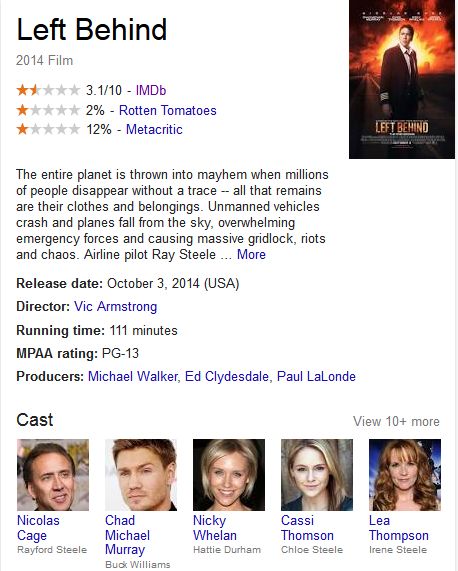Screen dimensions: 458x571
Task: Click Lea Thompson's photo
Action: tap(405, 475)
